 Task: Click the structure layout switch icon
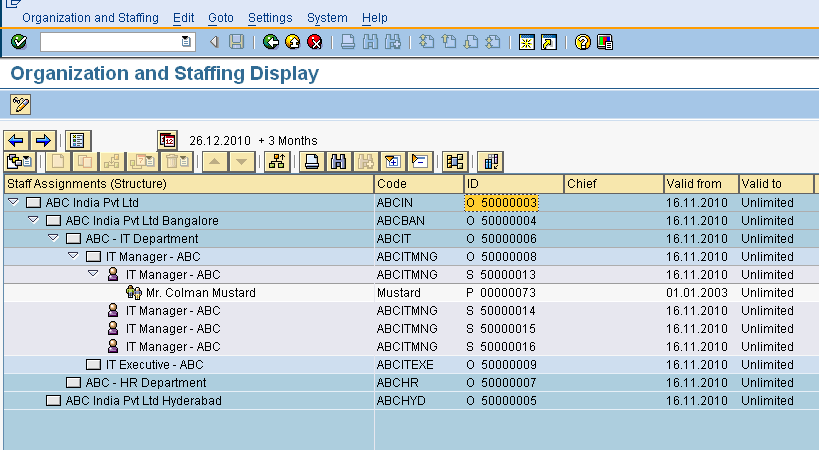(x=455, y=162)
